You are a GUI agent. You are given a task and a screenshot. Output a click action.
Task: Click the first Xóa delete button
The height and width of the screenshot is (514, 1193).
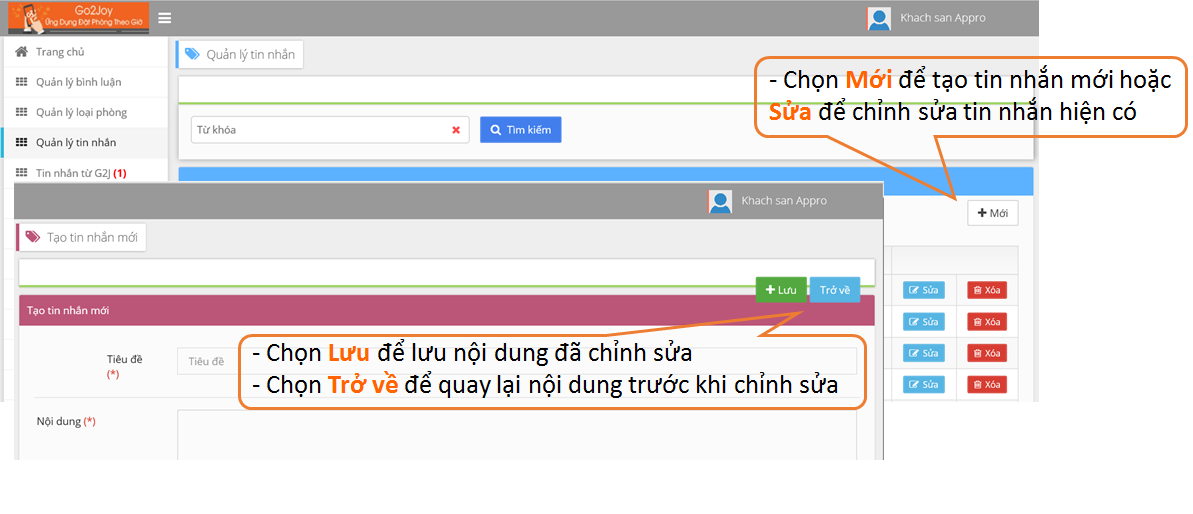pos(987,290)
